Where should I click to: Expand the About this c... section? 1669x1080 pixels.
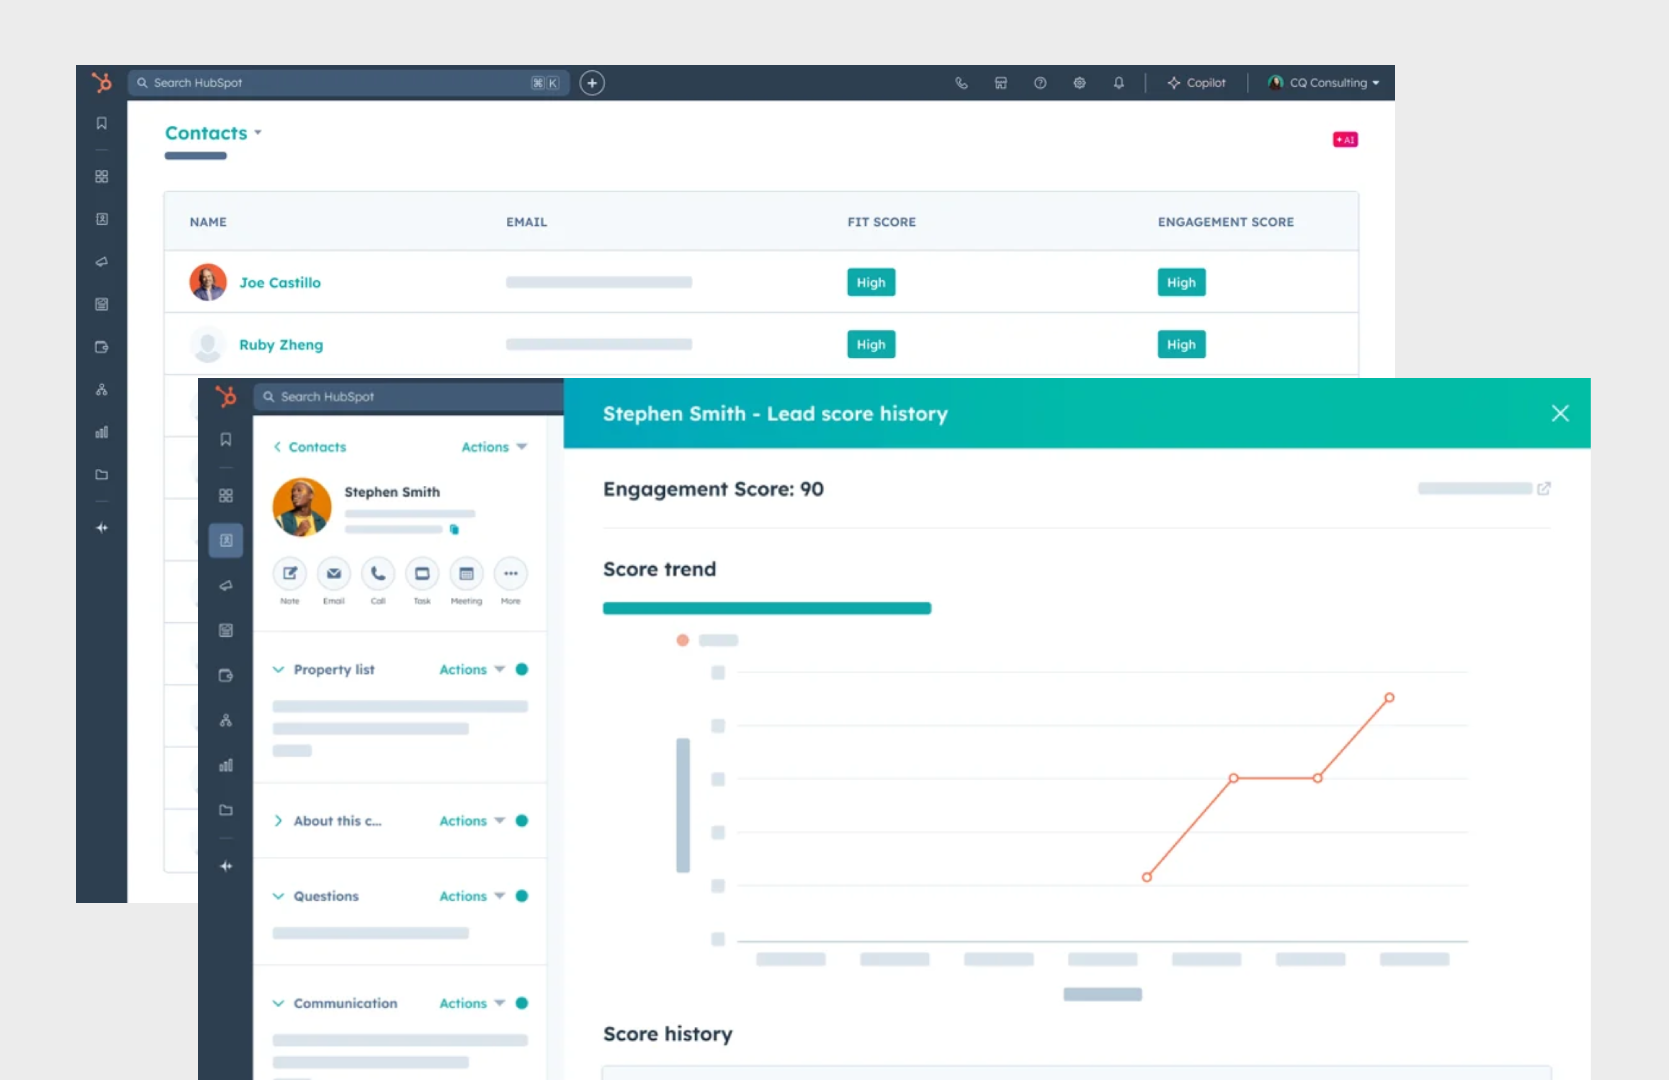pyautogui.click(x=278, y=821)
